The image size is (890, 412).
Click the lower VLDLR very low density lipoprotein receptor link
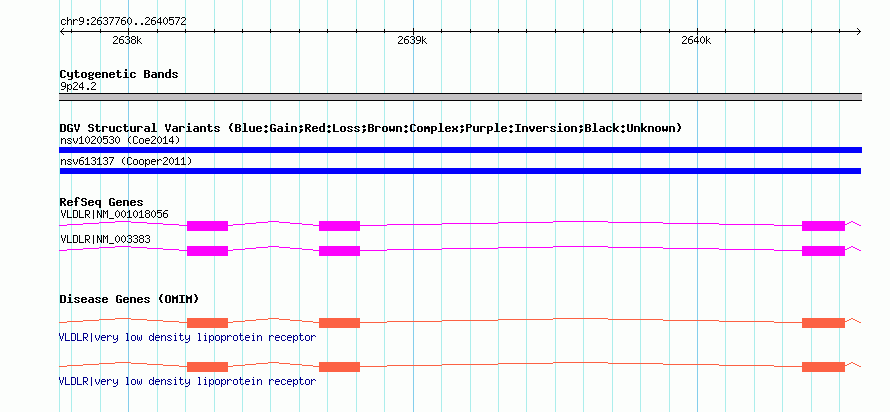187,381
